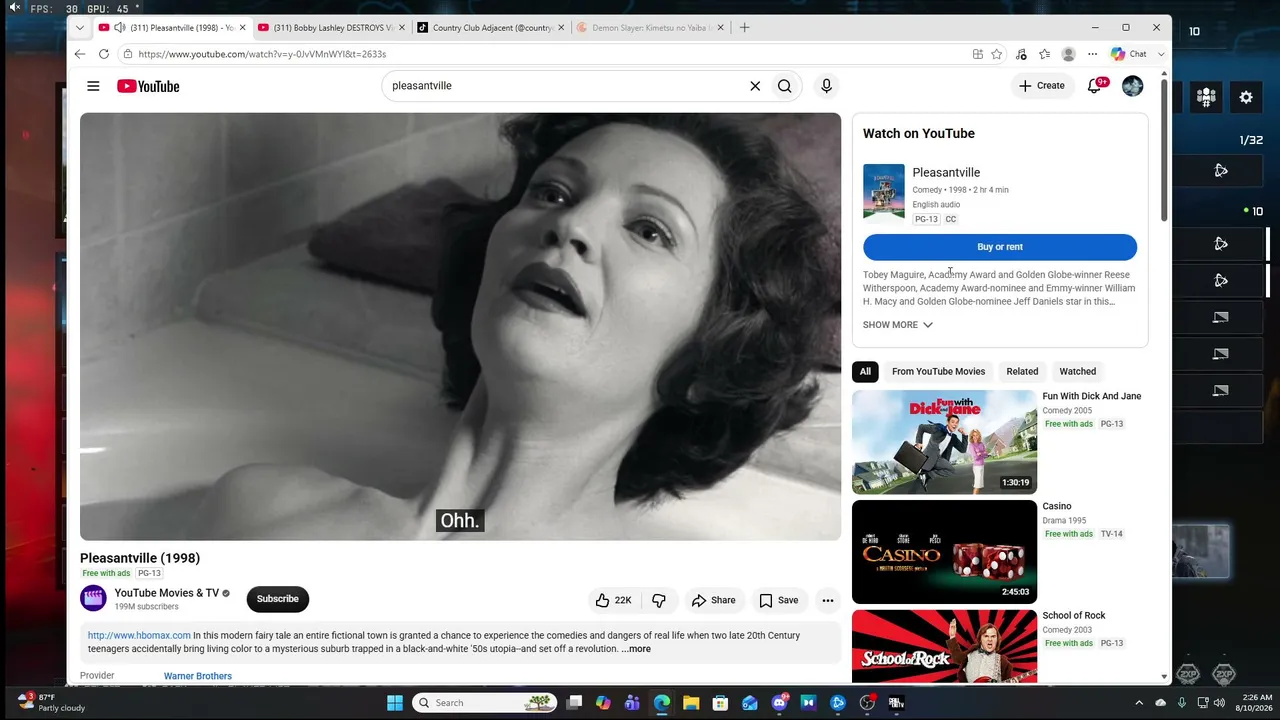The width and height of the screenshot is (1280, 720).
Task: Open the YouTube Movies & TV channel avatar
Action: click(93, 598)
